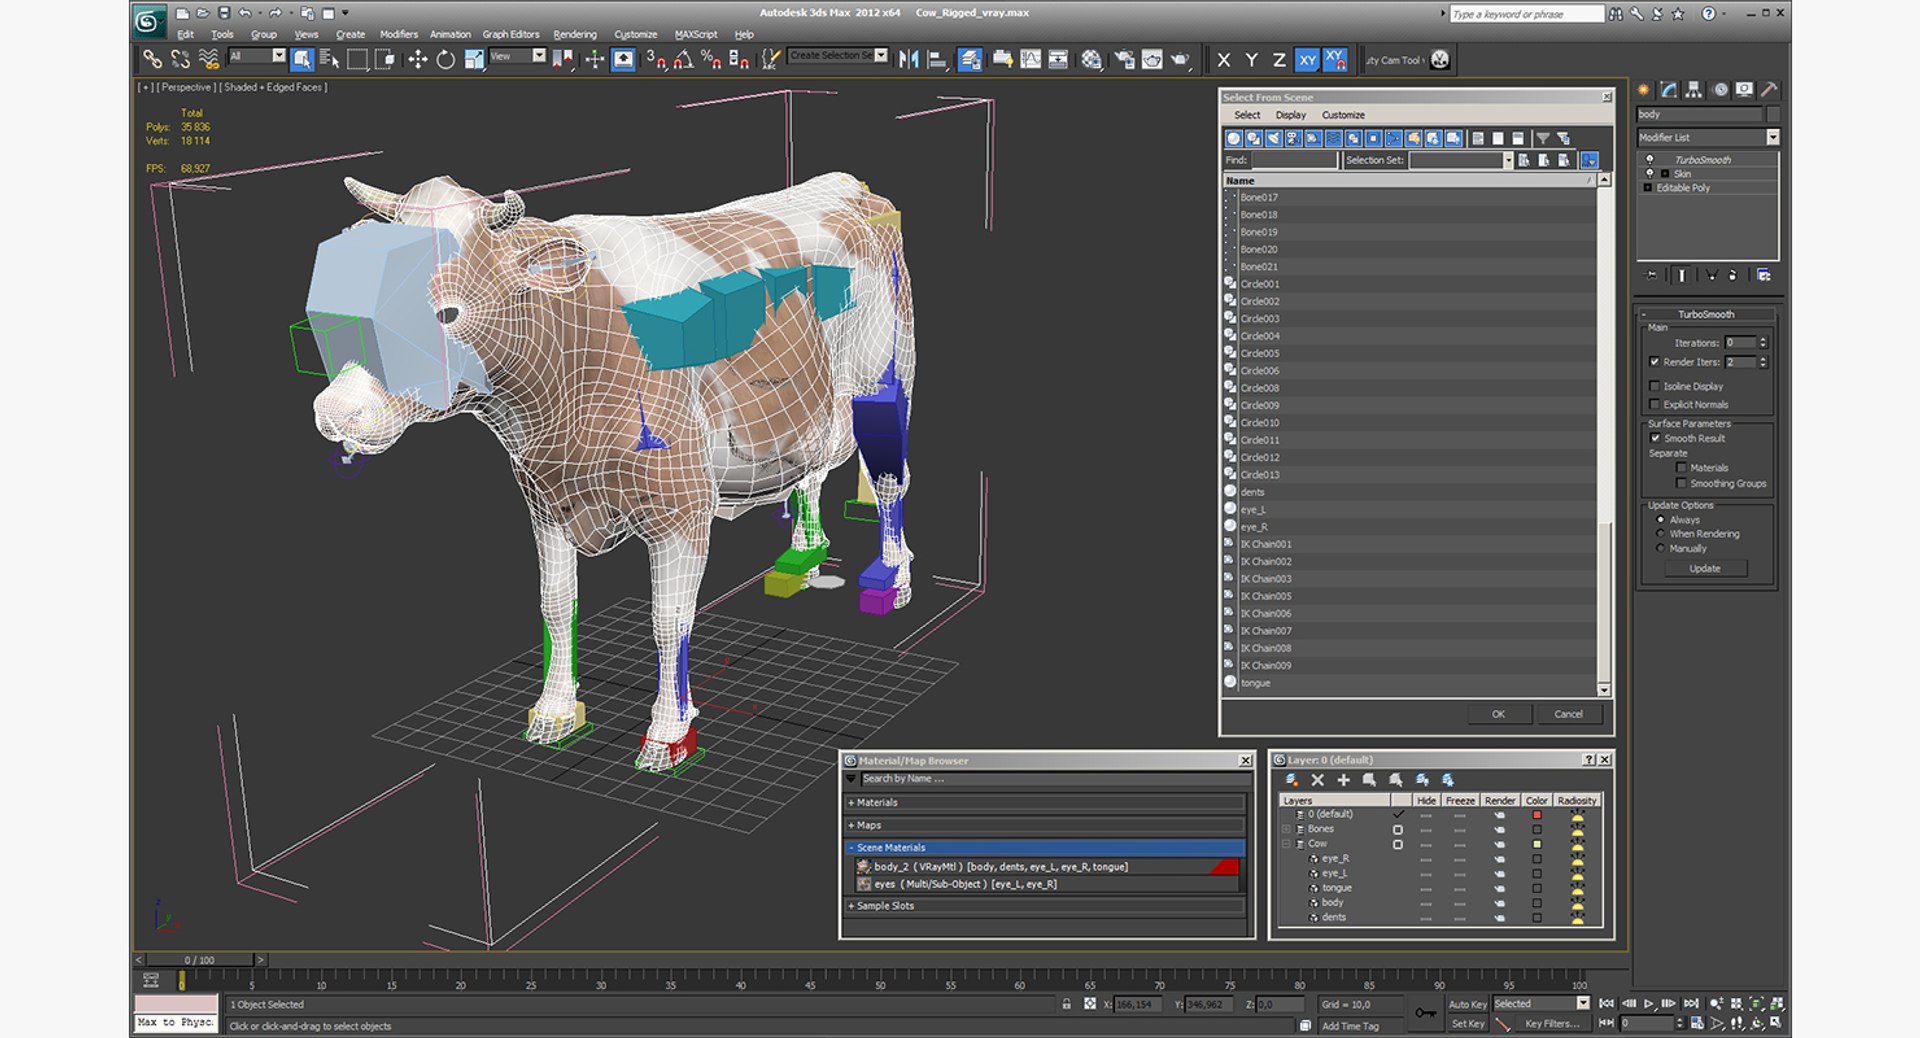This screenshot has height=1038, width=1920.
Task: Click the Align tool icon
Action: coord(937,59)
